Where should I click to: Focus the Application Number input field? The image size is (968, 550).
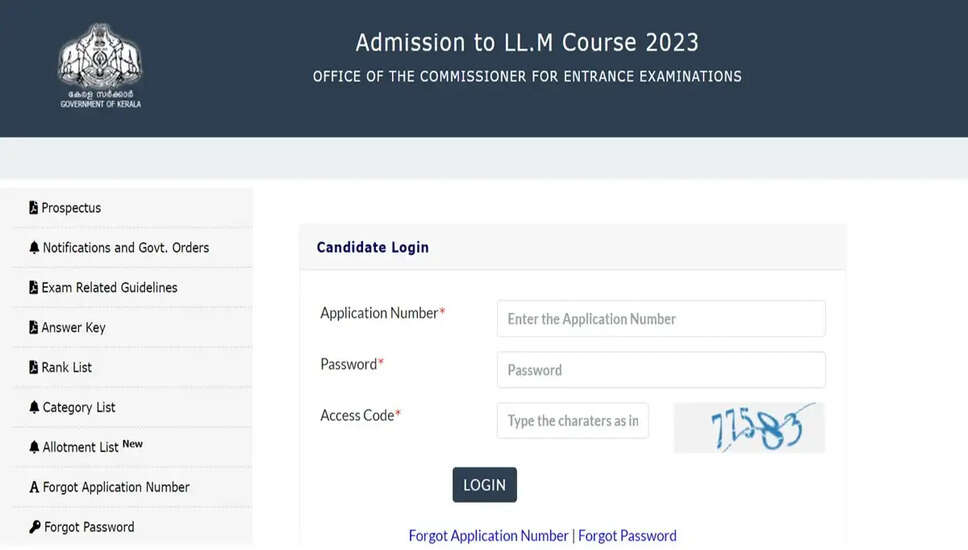[x=661, y=319]
